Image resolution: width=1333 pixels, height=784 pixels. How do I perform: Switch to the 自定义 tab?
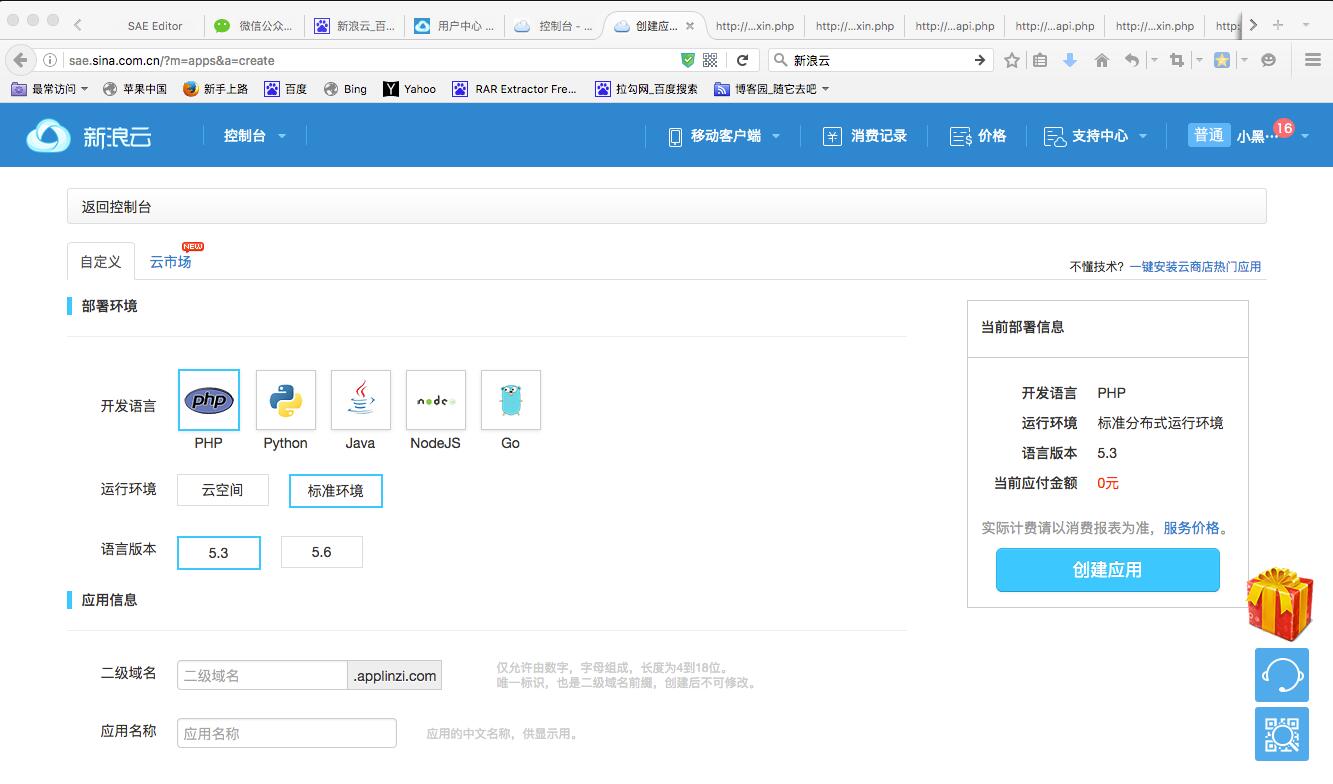(x=101, y=261)
